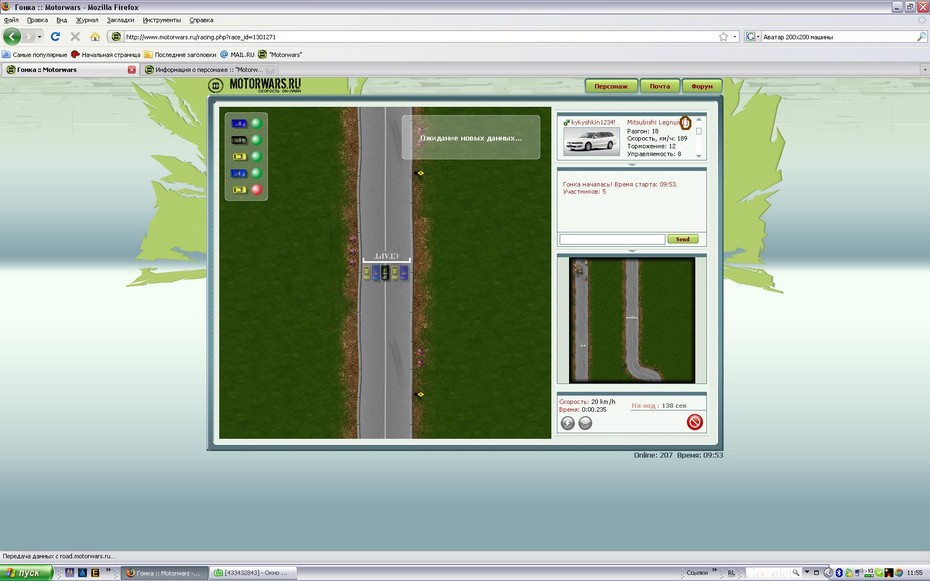Click the RL language indicator in taskbar

731,573
